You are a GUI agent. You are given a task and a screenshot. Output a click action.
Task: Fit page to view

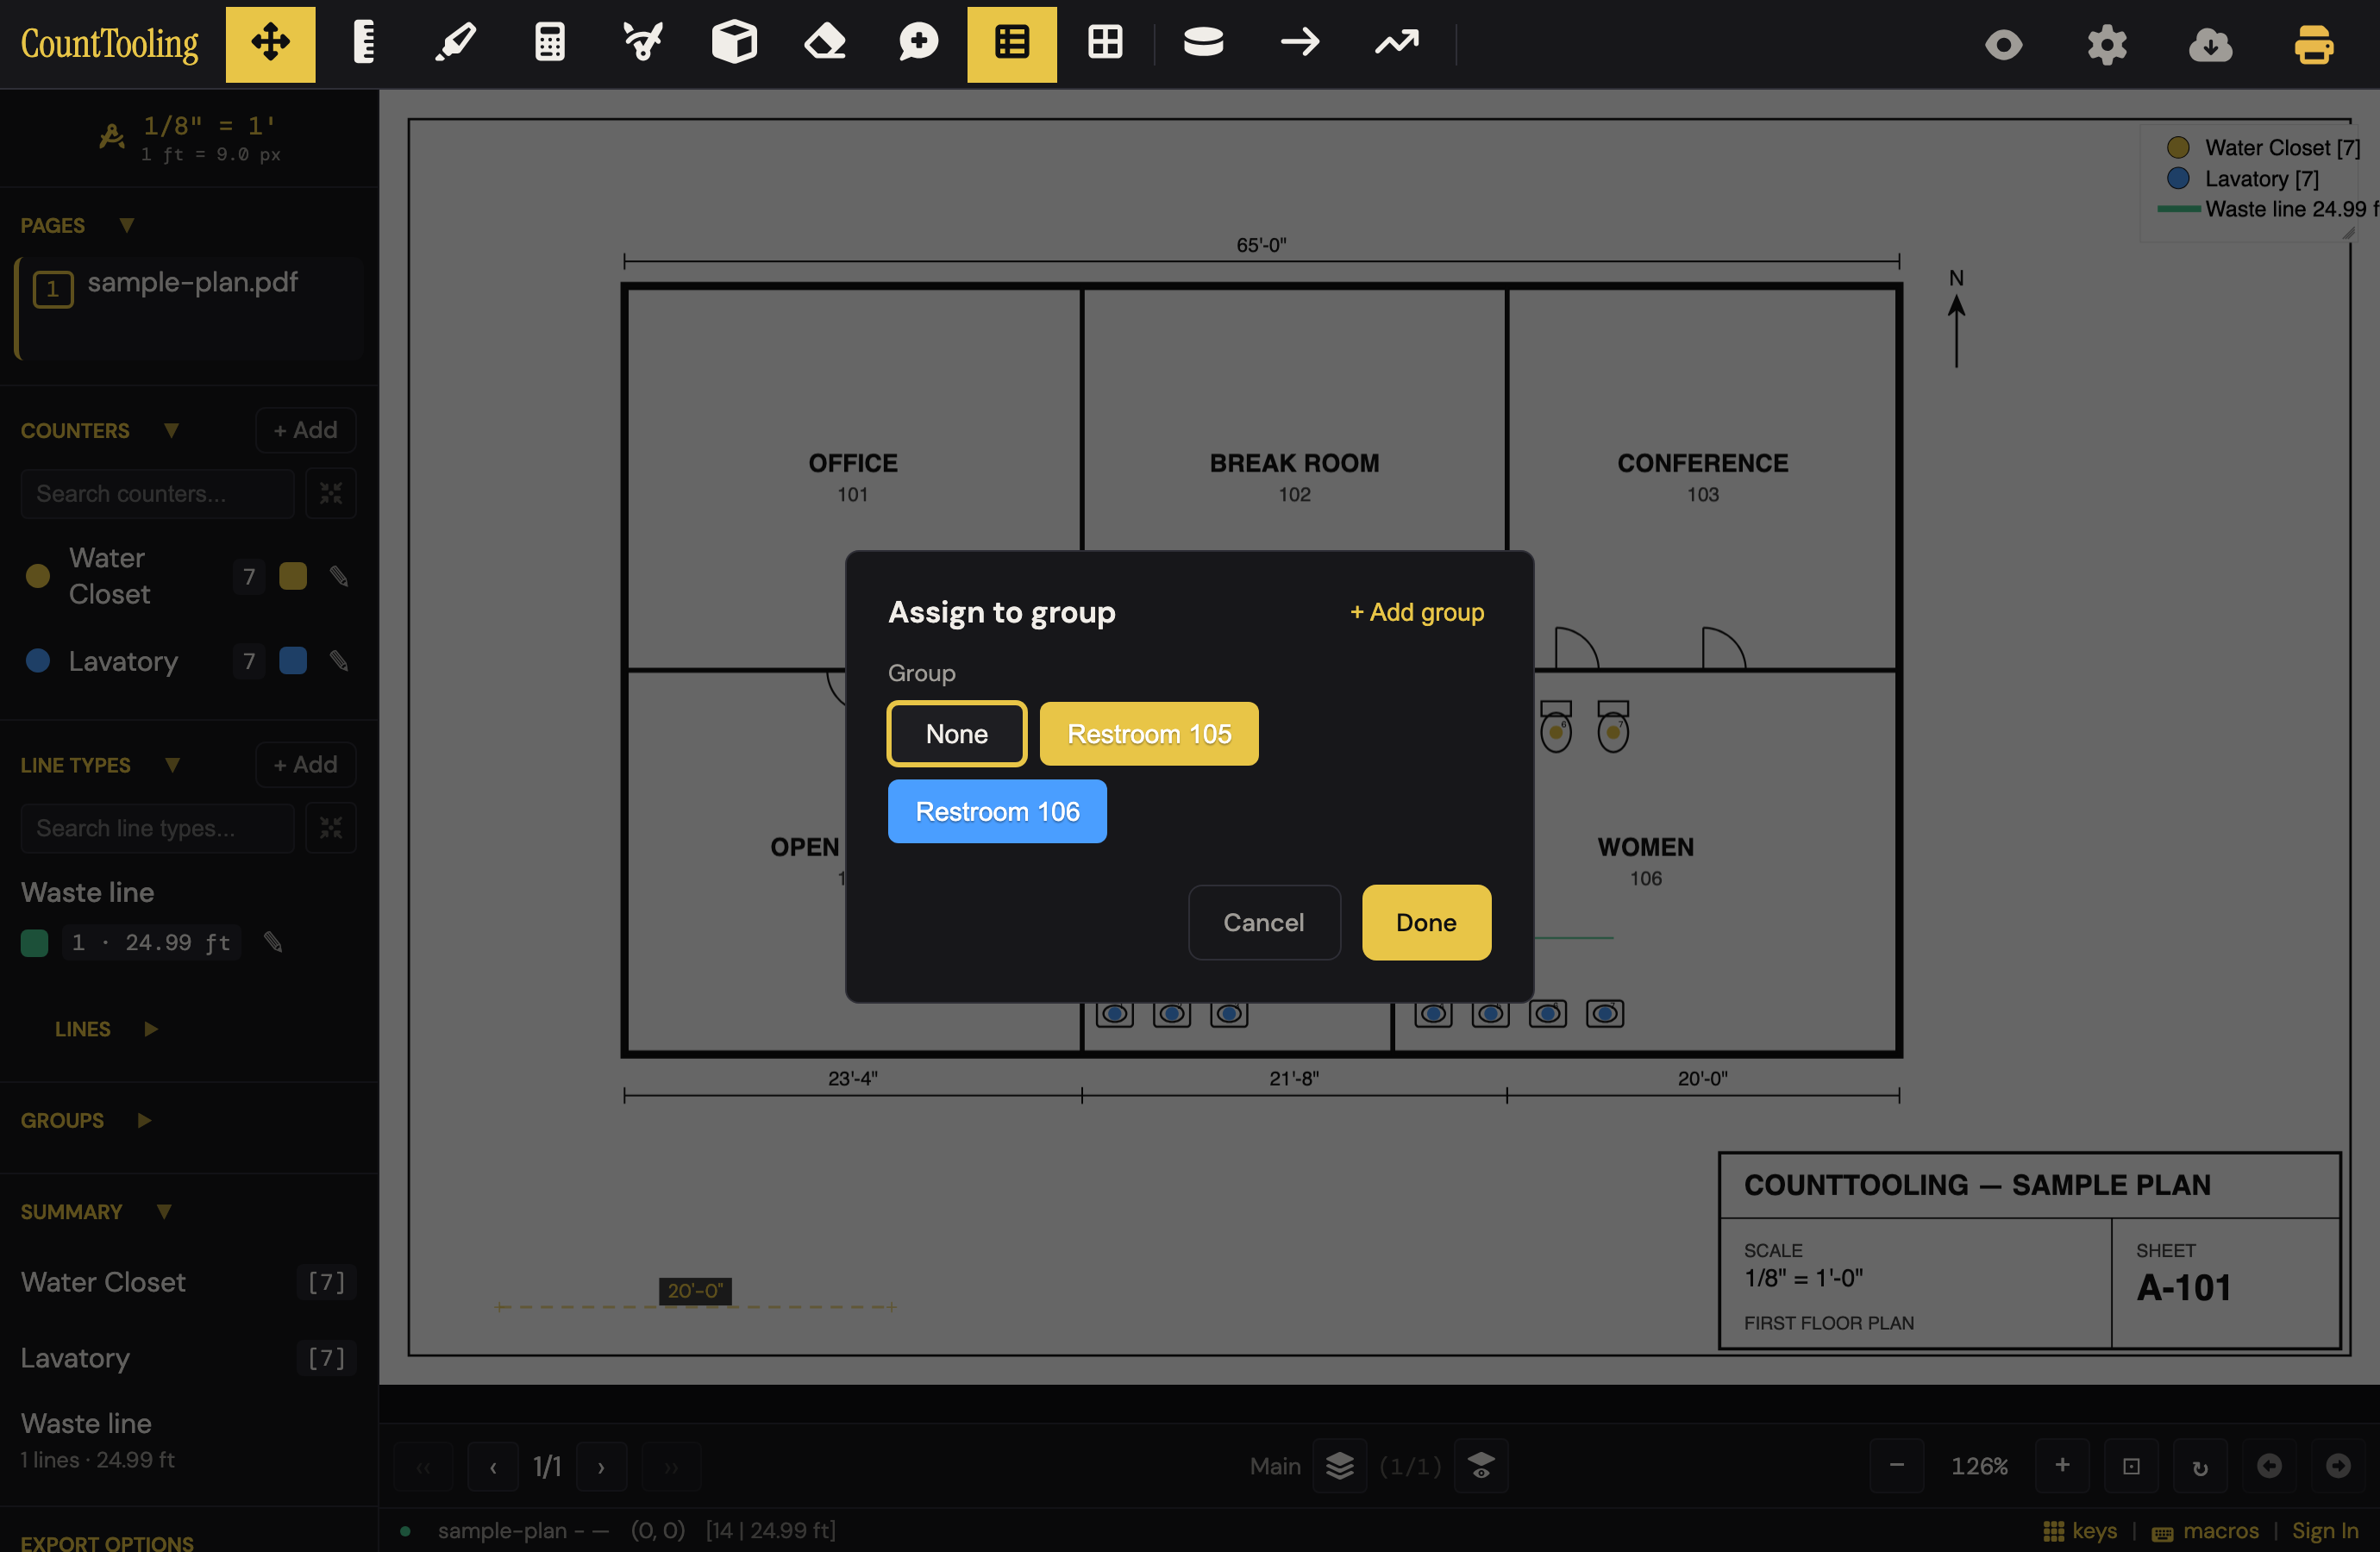(2131, 1466)
